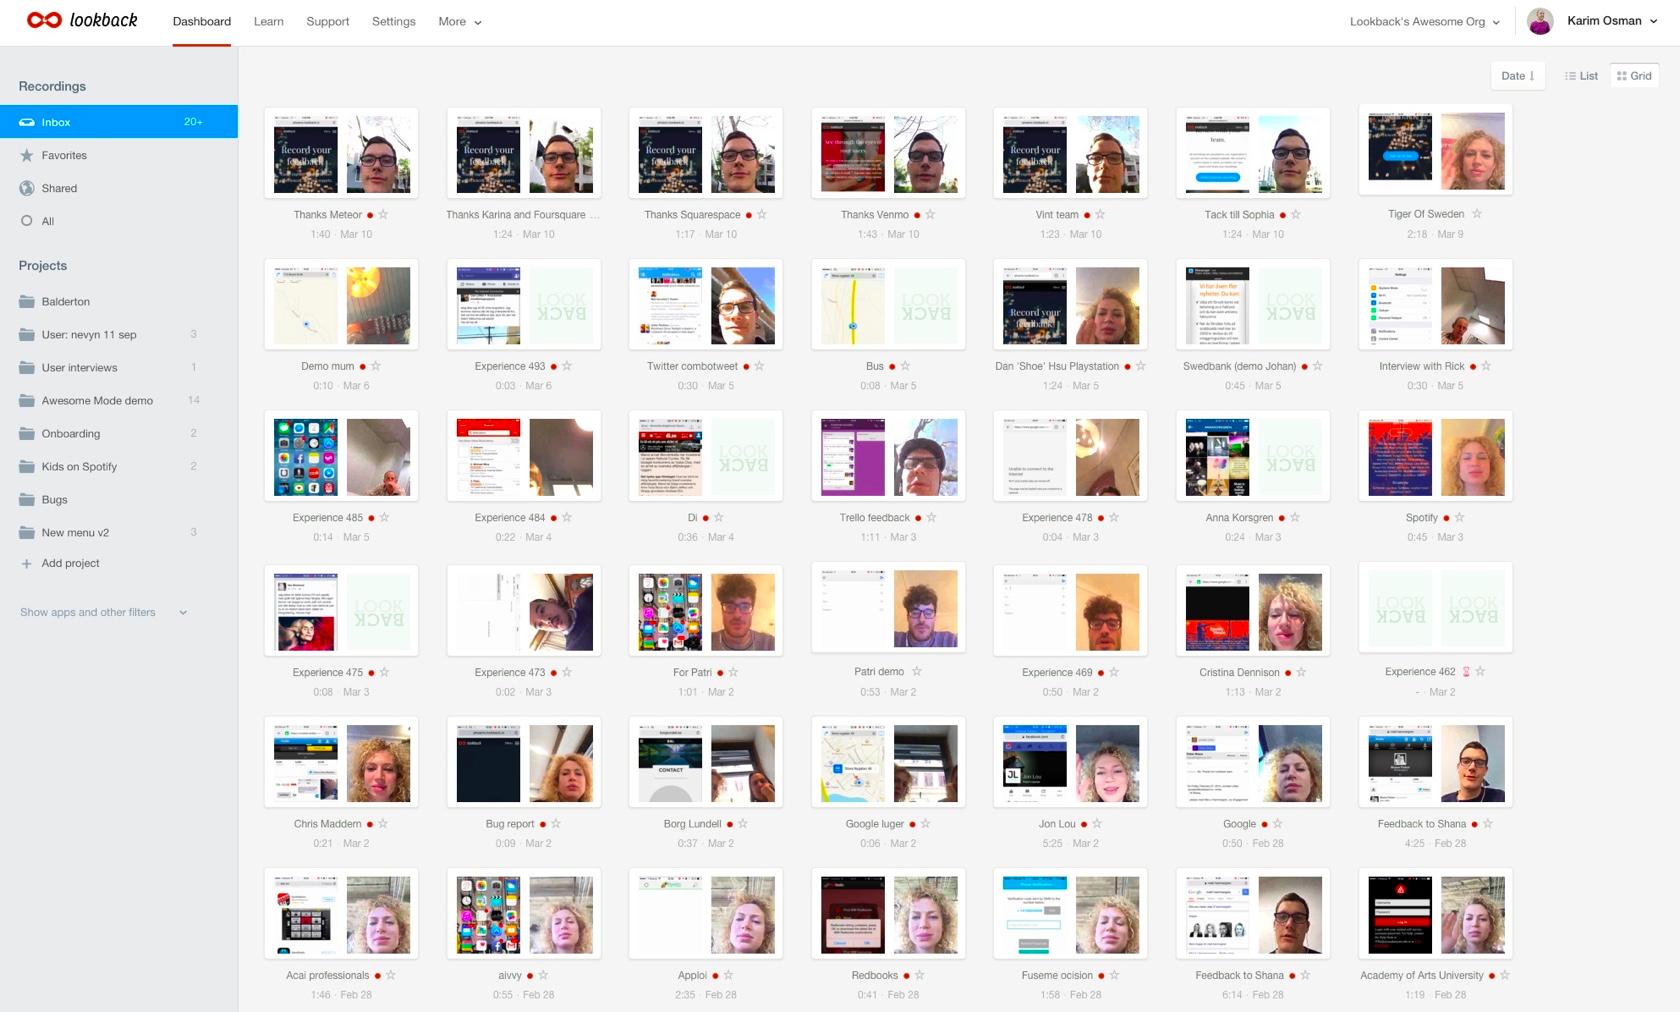
Task: Star the Anna Korsgren recording
Action: click(1295, 517)
